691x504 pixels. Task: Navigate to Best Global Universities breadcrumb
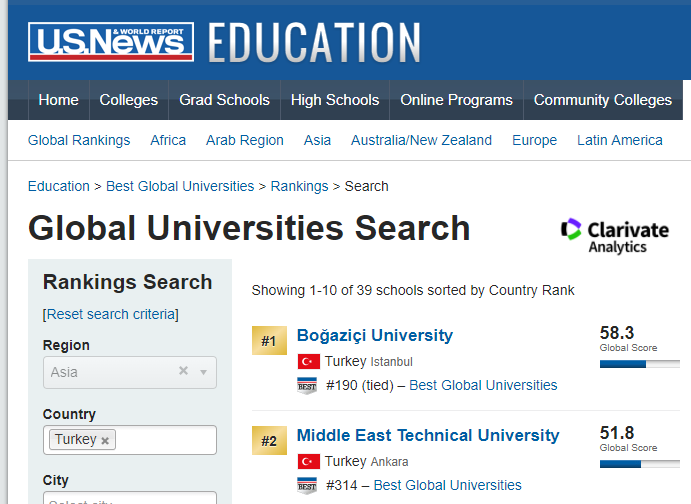tap(180, 186)
